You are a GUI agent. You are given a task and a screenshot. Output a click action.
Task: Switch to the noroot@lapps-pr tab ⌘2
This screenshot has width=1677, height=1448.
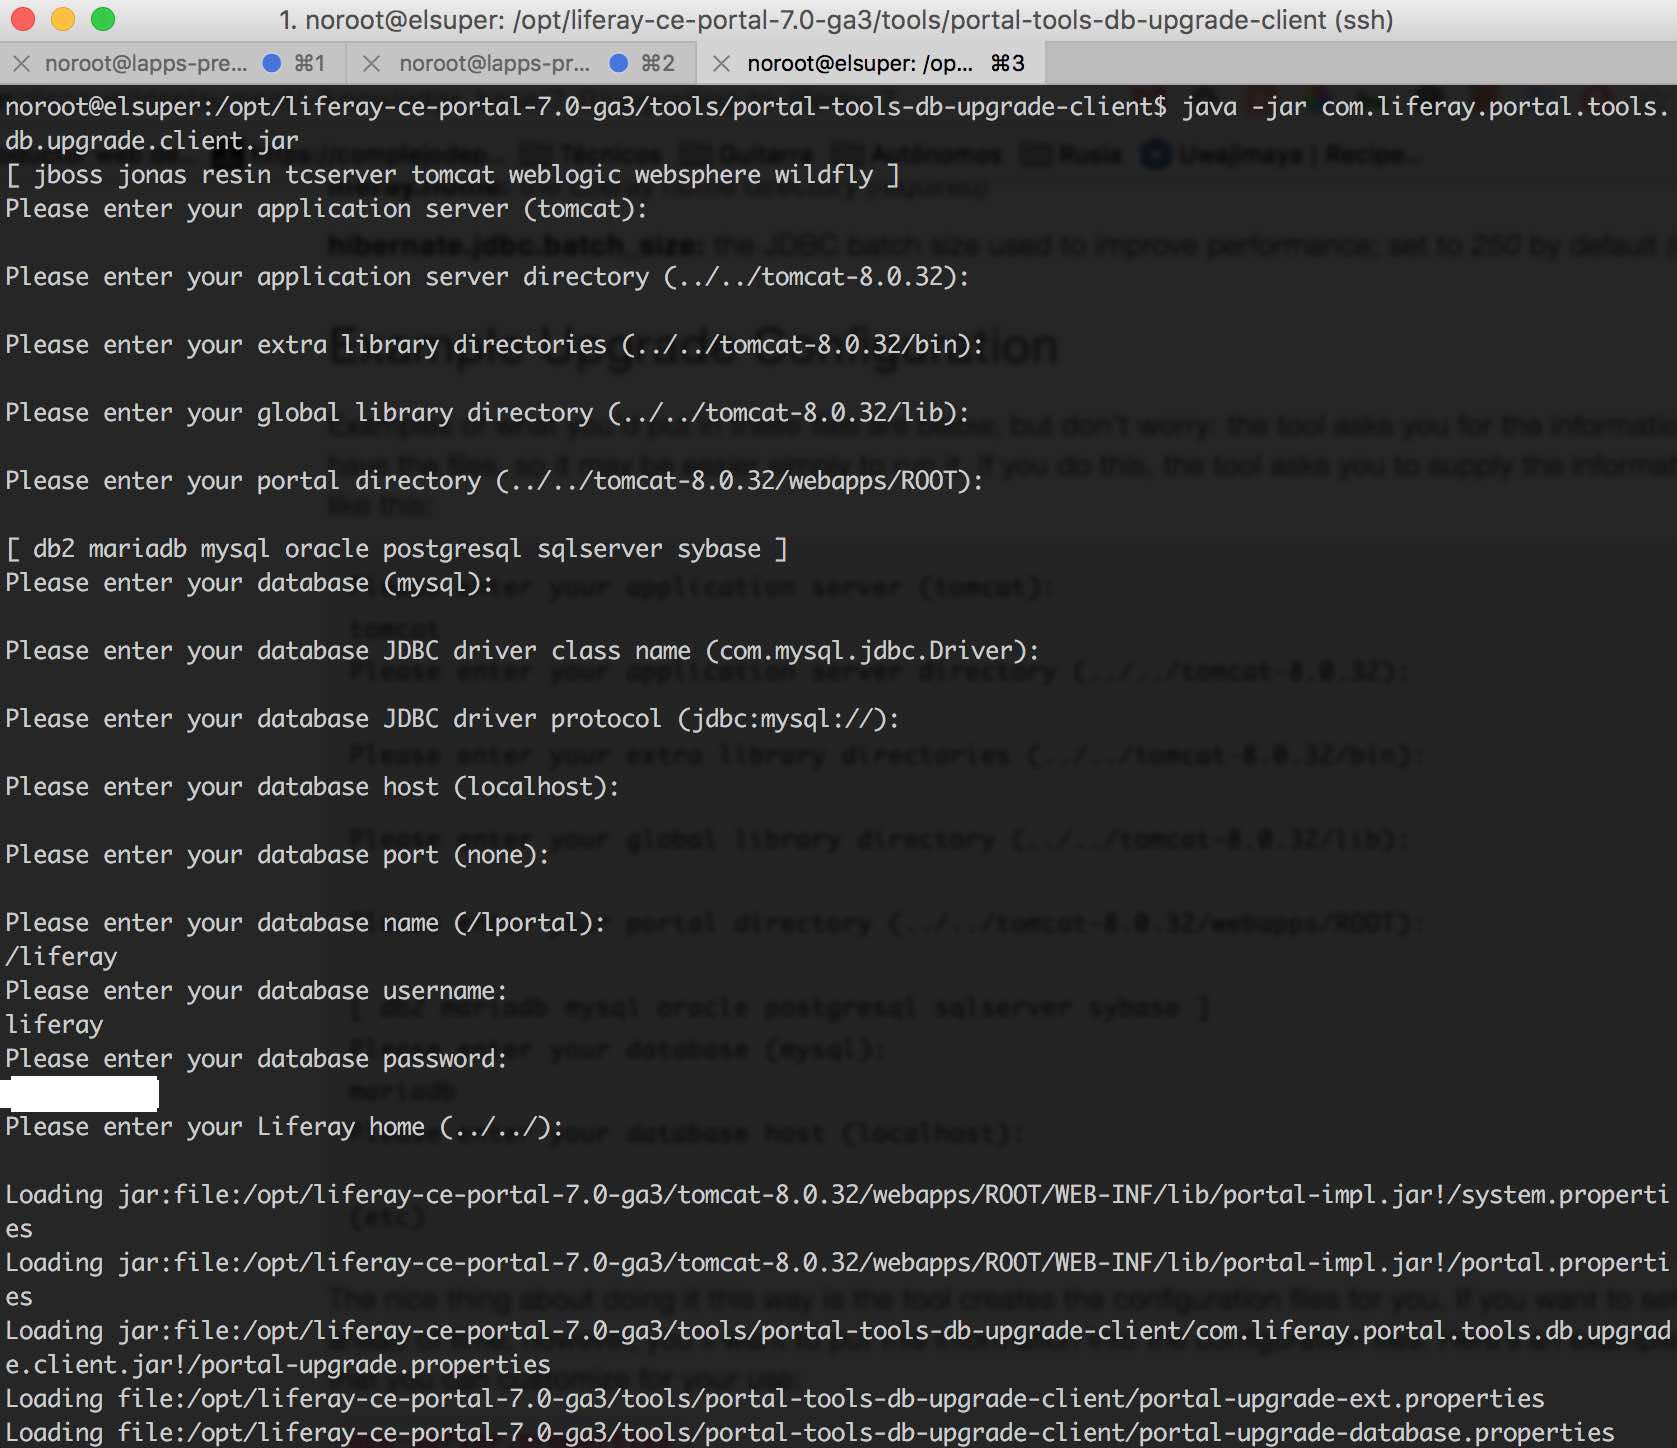point(522,64)
